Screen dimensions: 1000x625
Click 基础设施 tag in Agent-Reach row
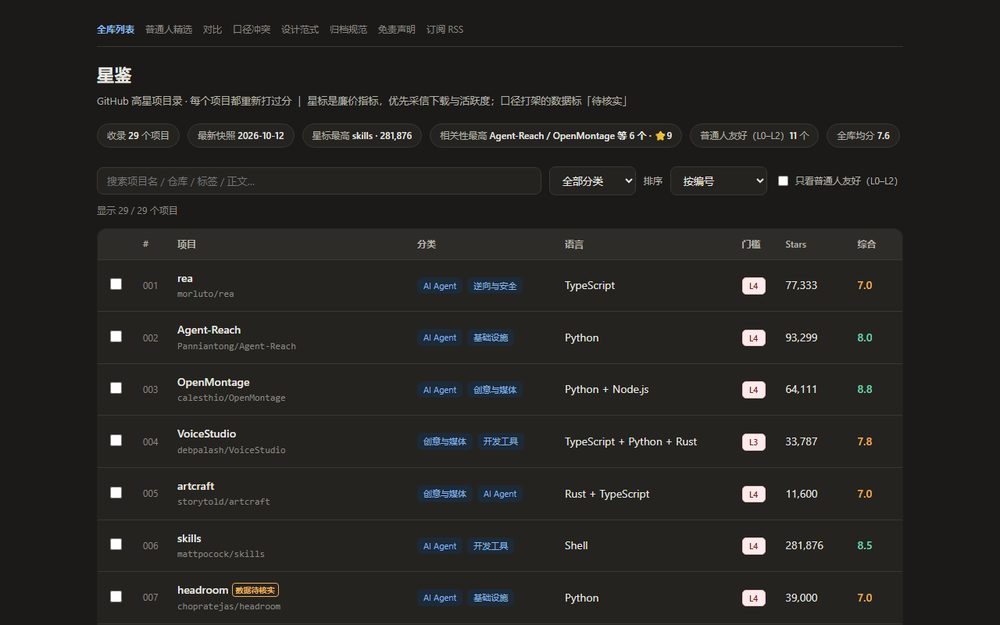(x=490, y=338)
